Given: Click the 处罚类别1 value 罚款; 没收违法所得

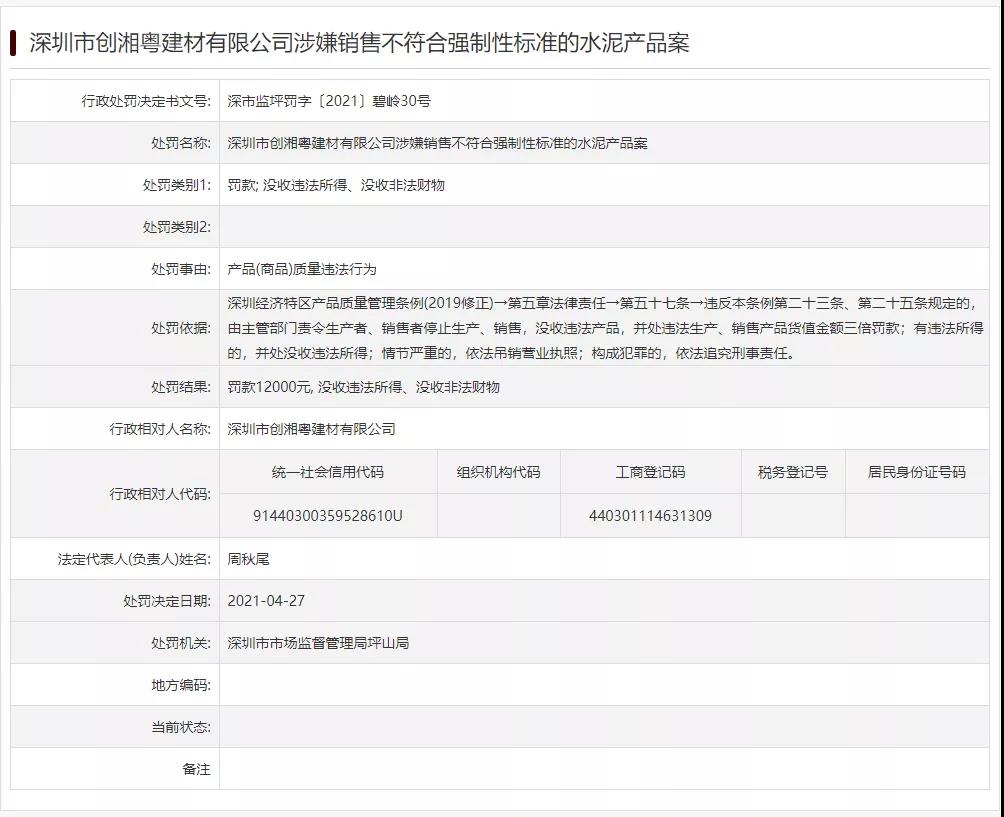Looking at the screenshot, I should tap(335, 185).
